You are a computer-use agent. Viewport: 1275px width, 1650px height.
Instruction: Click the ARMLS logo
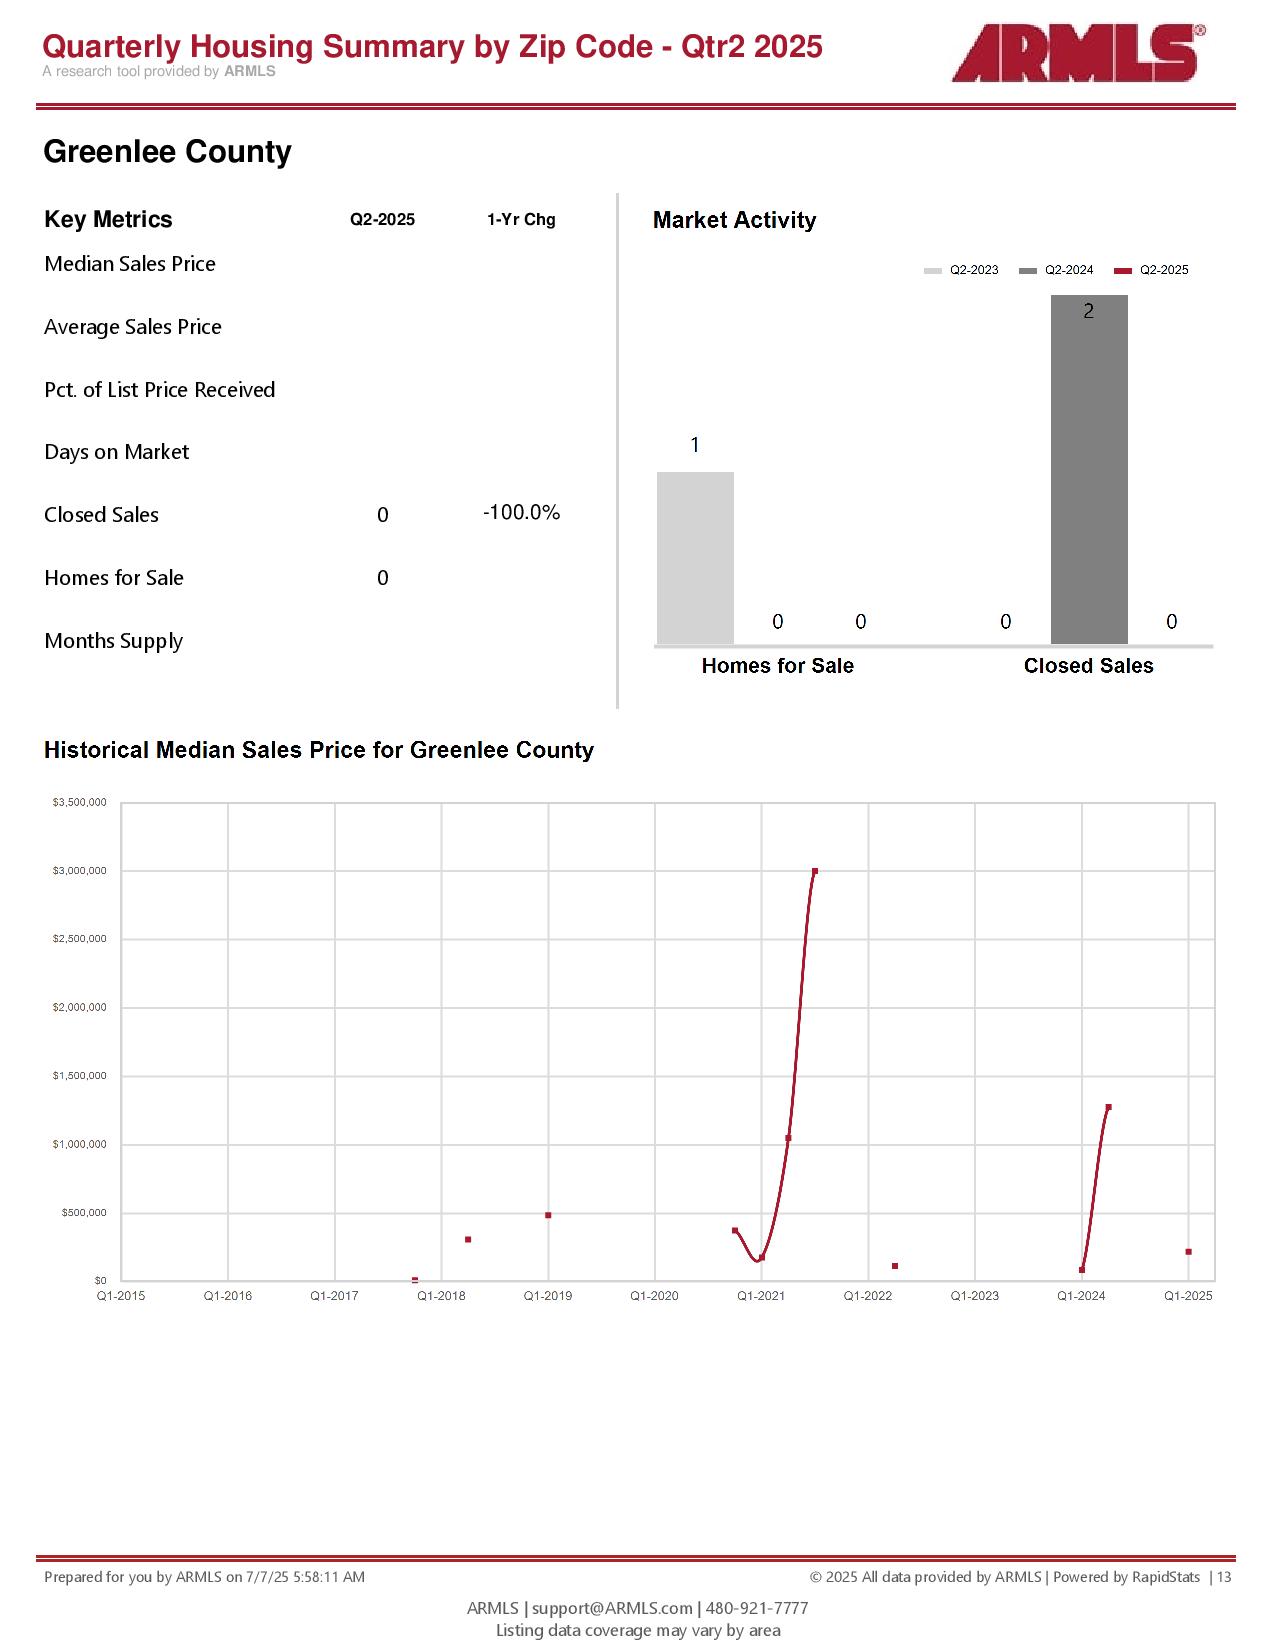click(1078, 53)
